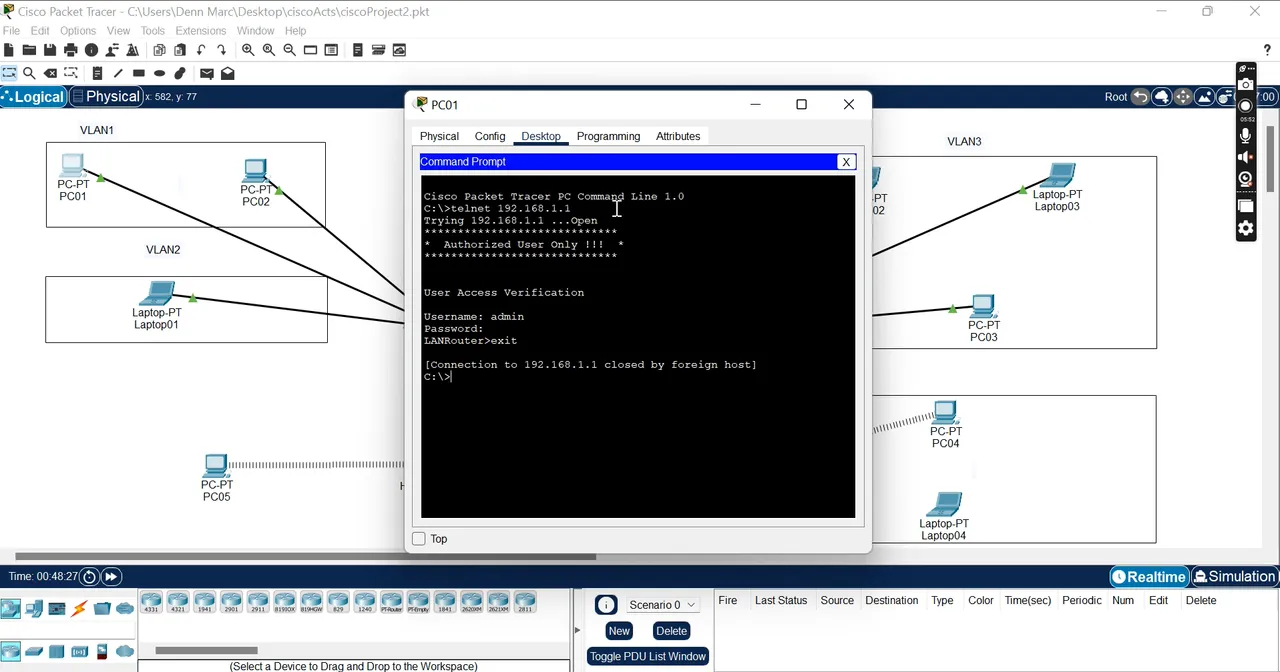The height and width of the screenshot is (672, 1280).
Task: Click the New scenario button
Action: click(x=619, y=631)
